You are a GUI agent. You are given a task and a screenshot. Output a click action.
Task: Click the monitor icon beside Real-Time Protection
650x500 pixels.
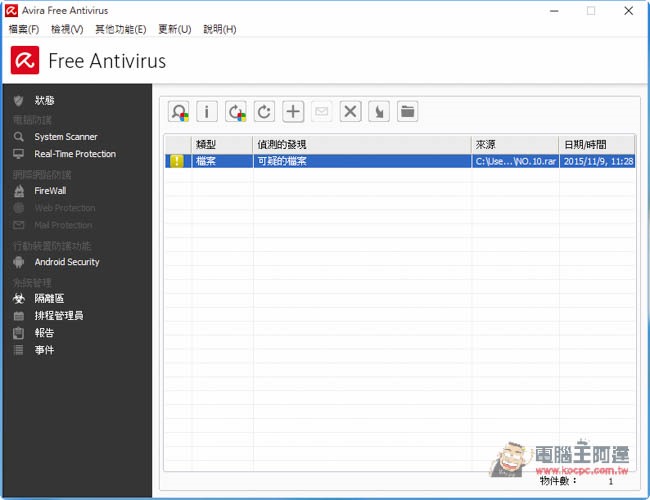click(x=18, y=154)
